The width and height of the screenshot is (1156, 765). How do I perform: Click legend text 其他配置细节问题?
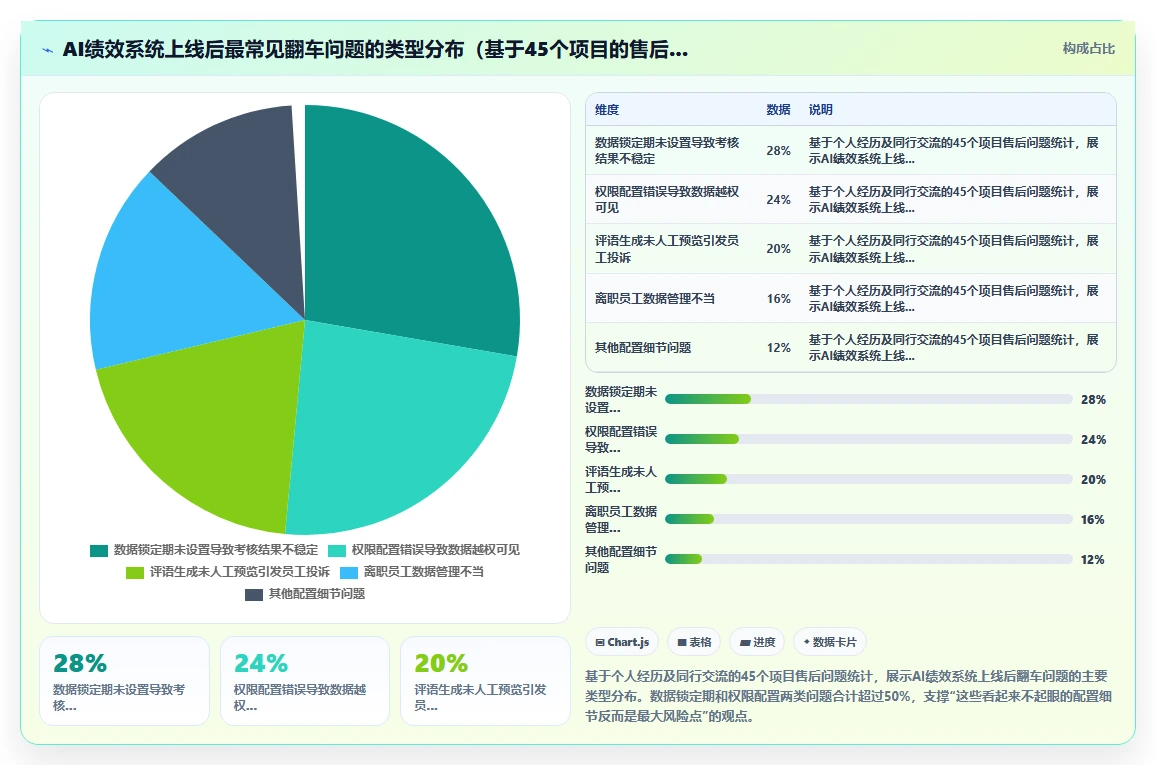317,594
